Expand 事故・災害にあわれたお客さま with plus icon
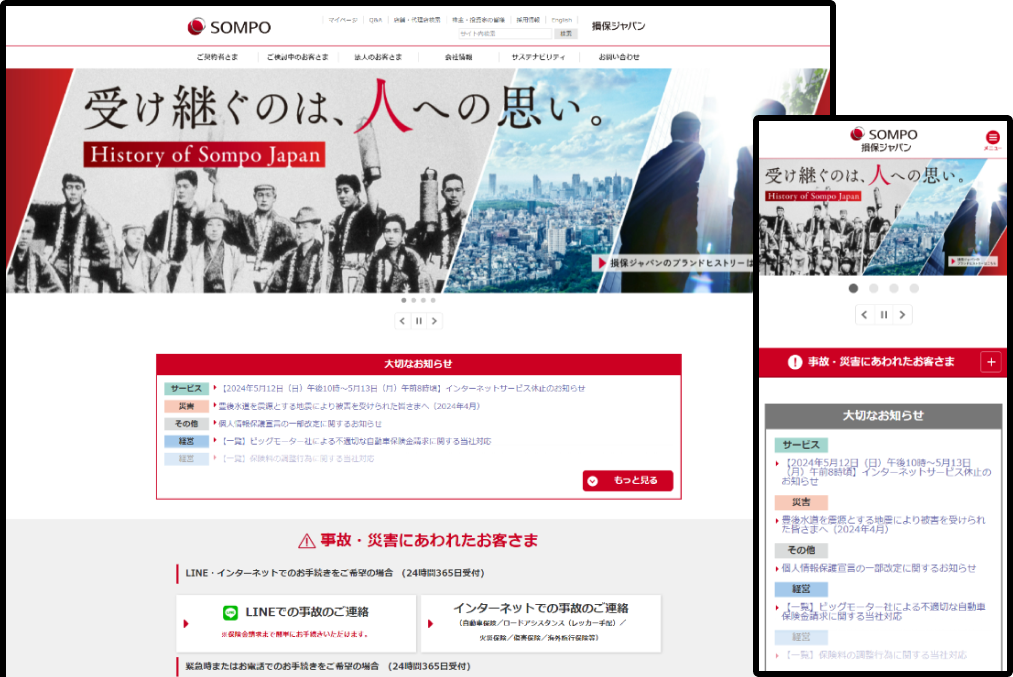This screenshot has height=677, width=1013. click(991, 362)
